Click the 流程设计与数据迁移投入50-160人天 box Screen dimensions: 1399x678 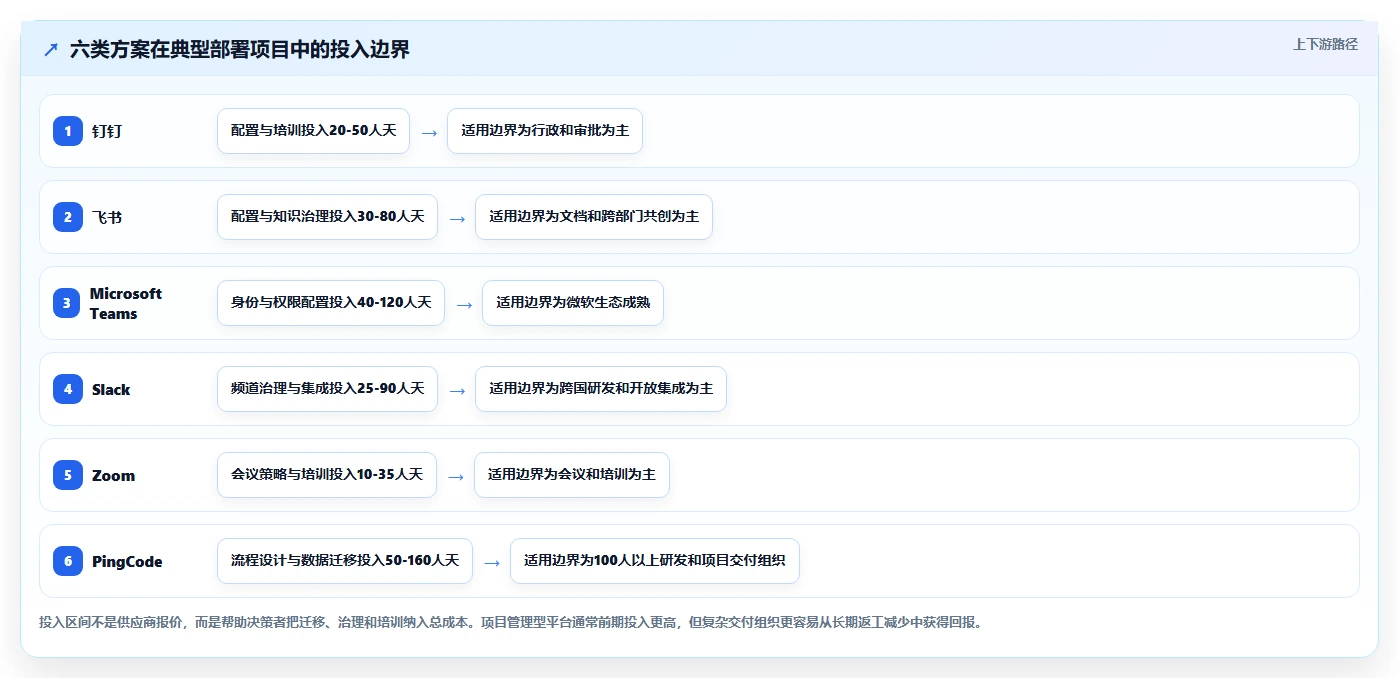point(345,561)
